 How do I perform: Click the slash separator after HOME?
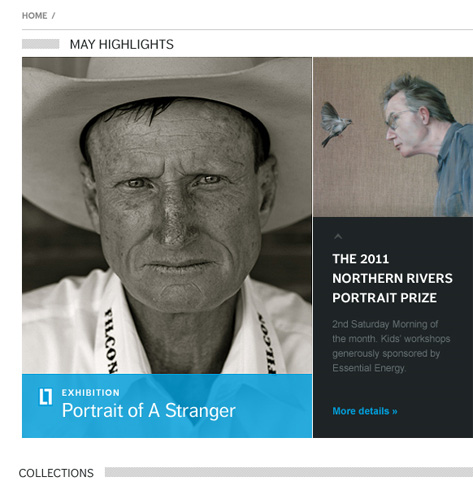coord(53,16)
